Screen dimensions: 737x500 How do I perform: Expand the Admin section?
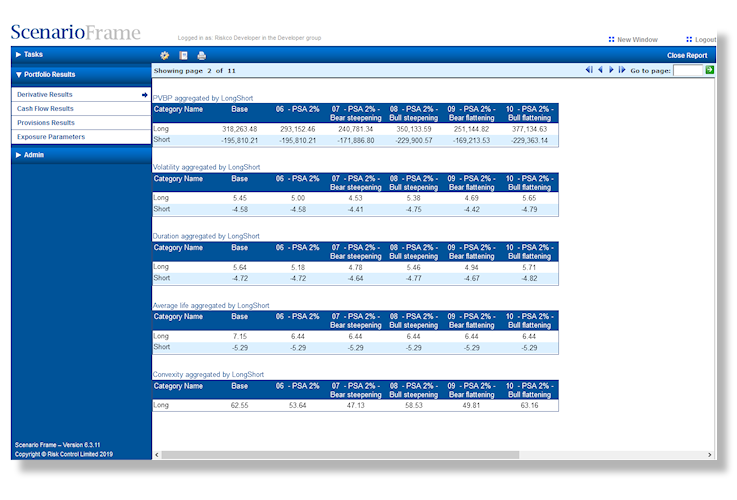point(81,155)
